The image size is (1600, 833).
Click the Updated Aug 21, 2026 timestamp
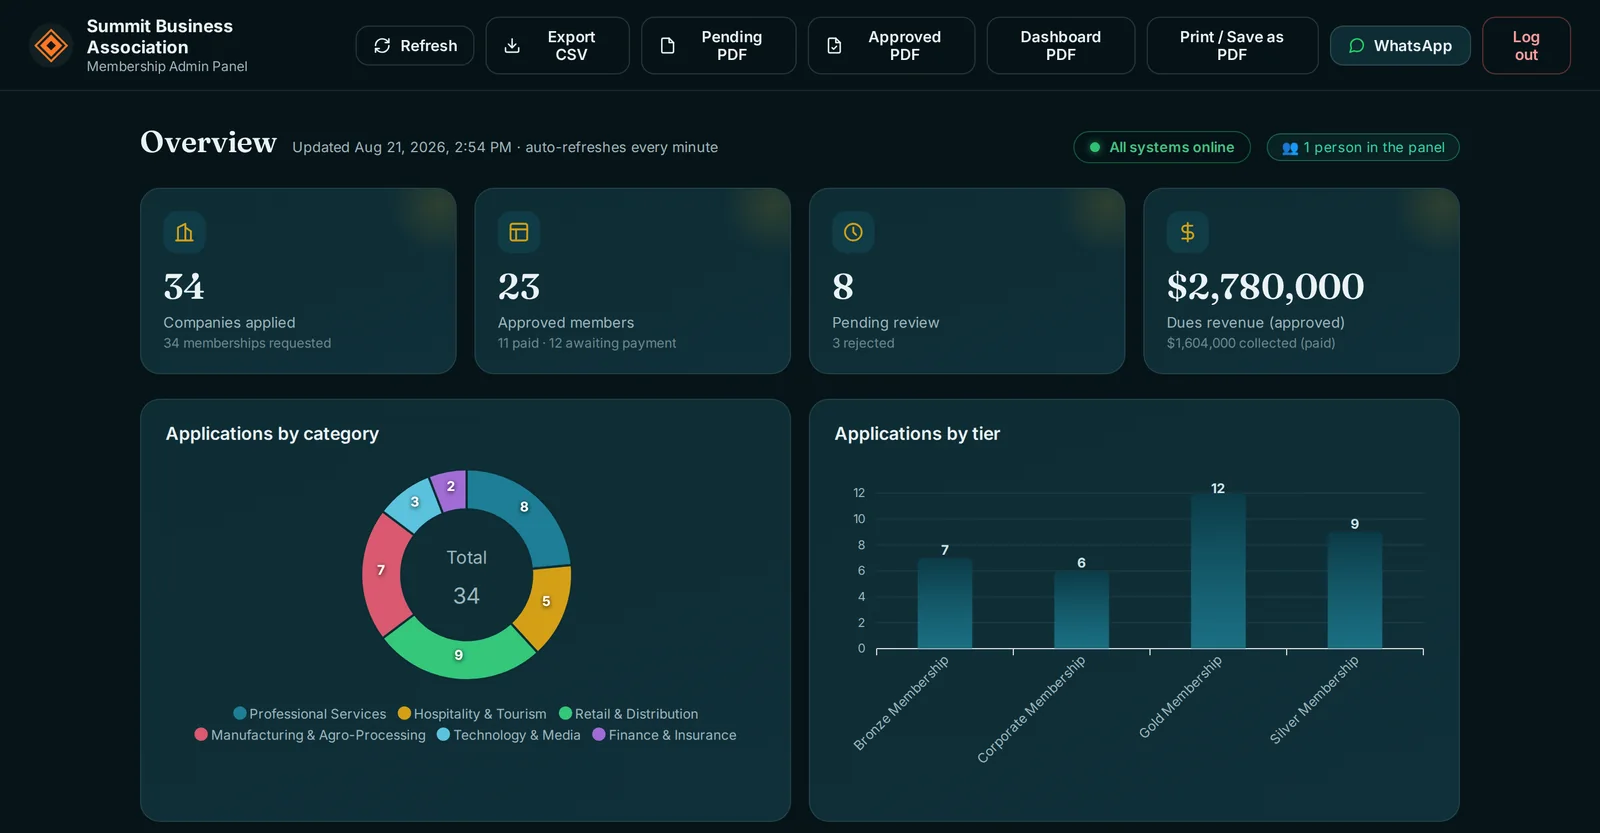click(x=402, y=147)
